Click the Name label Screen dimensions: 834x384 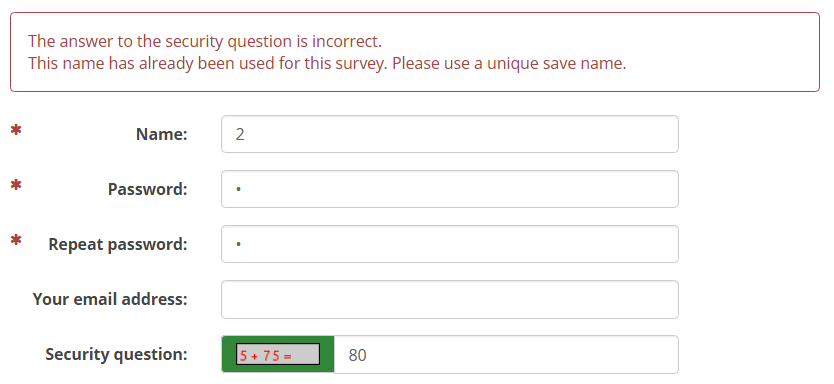point(162,134)
